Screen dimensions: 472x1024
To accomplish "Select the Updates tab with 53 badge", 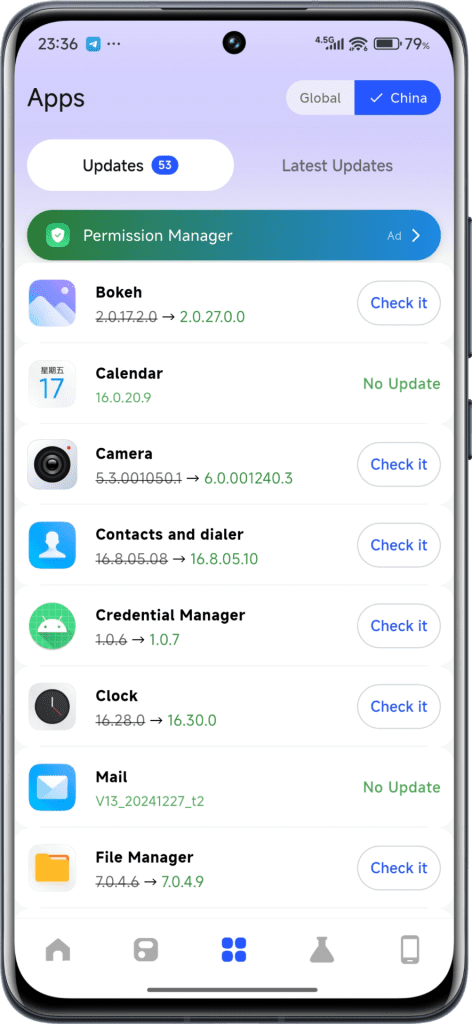I will click(x=131, y=165).
